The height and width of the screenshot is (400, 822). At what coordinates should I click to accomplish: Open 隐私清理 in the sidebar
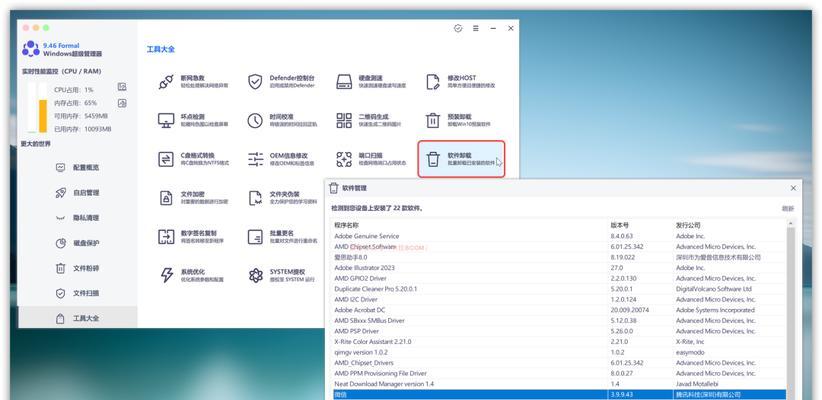[78, 218]
